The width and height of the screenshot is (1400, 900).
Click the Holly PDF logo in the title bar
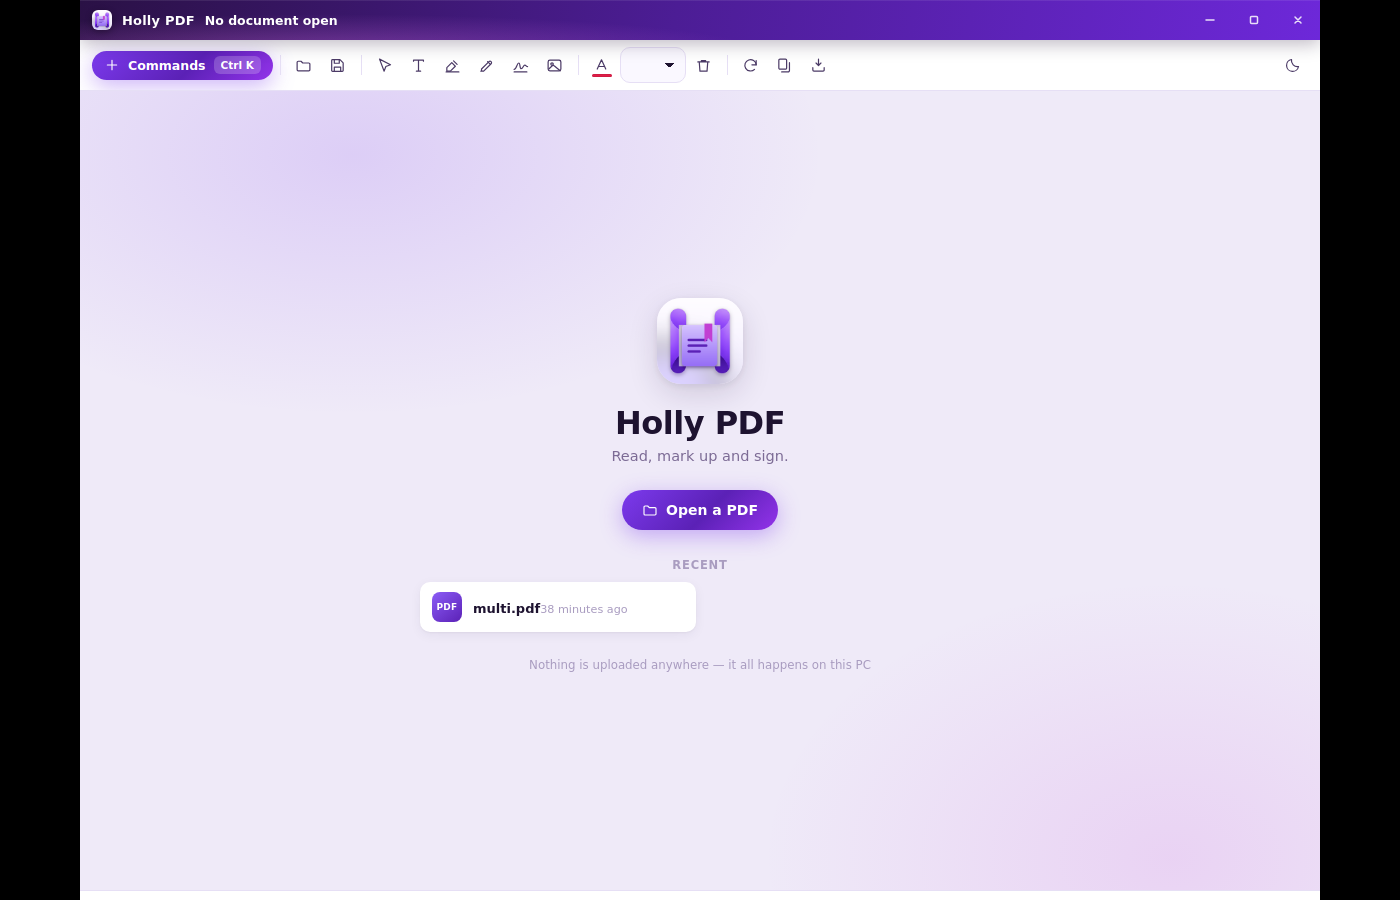(102, 20)
